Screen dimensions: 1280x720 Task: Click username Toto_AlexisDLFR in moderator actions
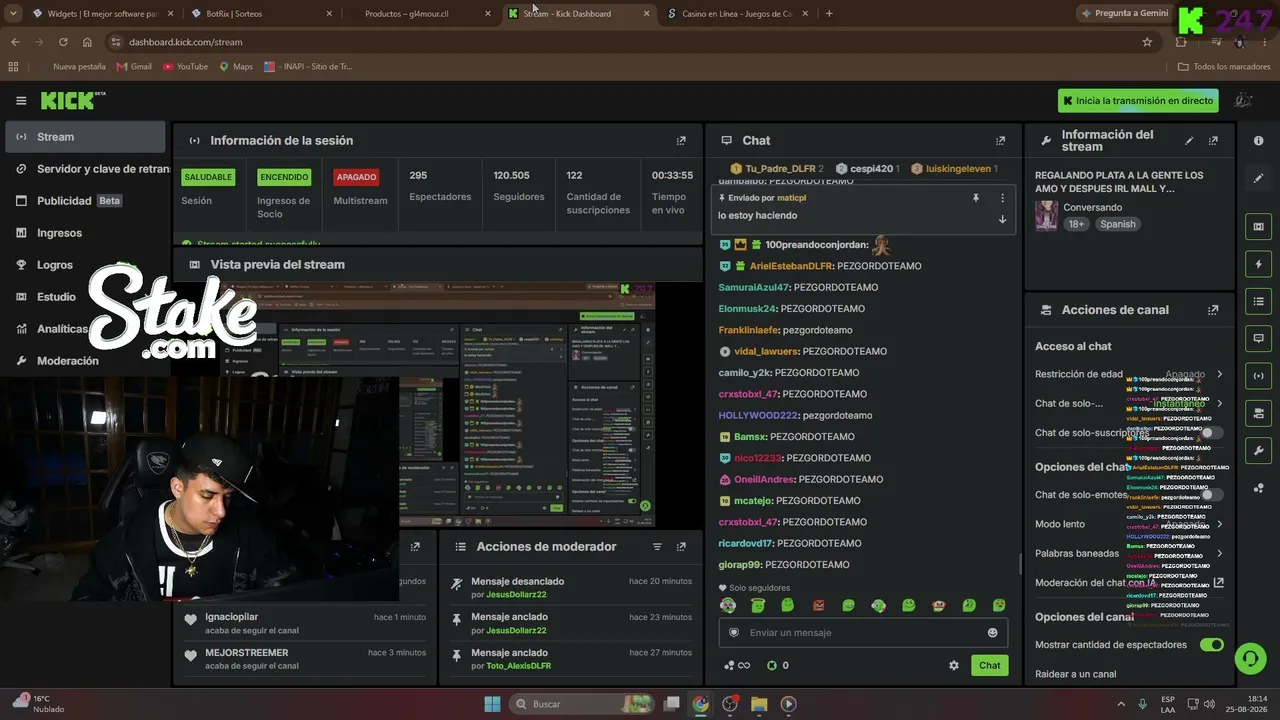pos(518,666)
